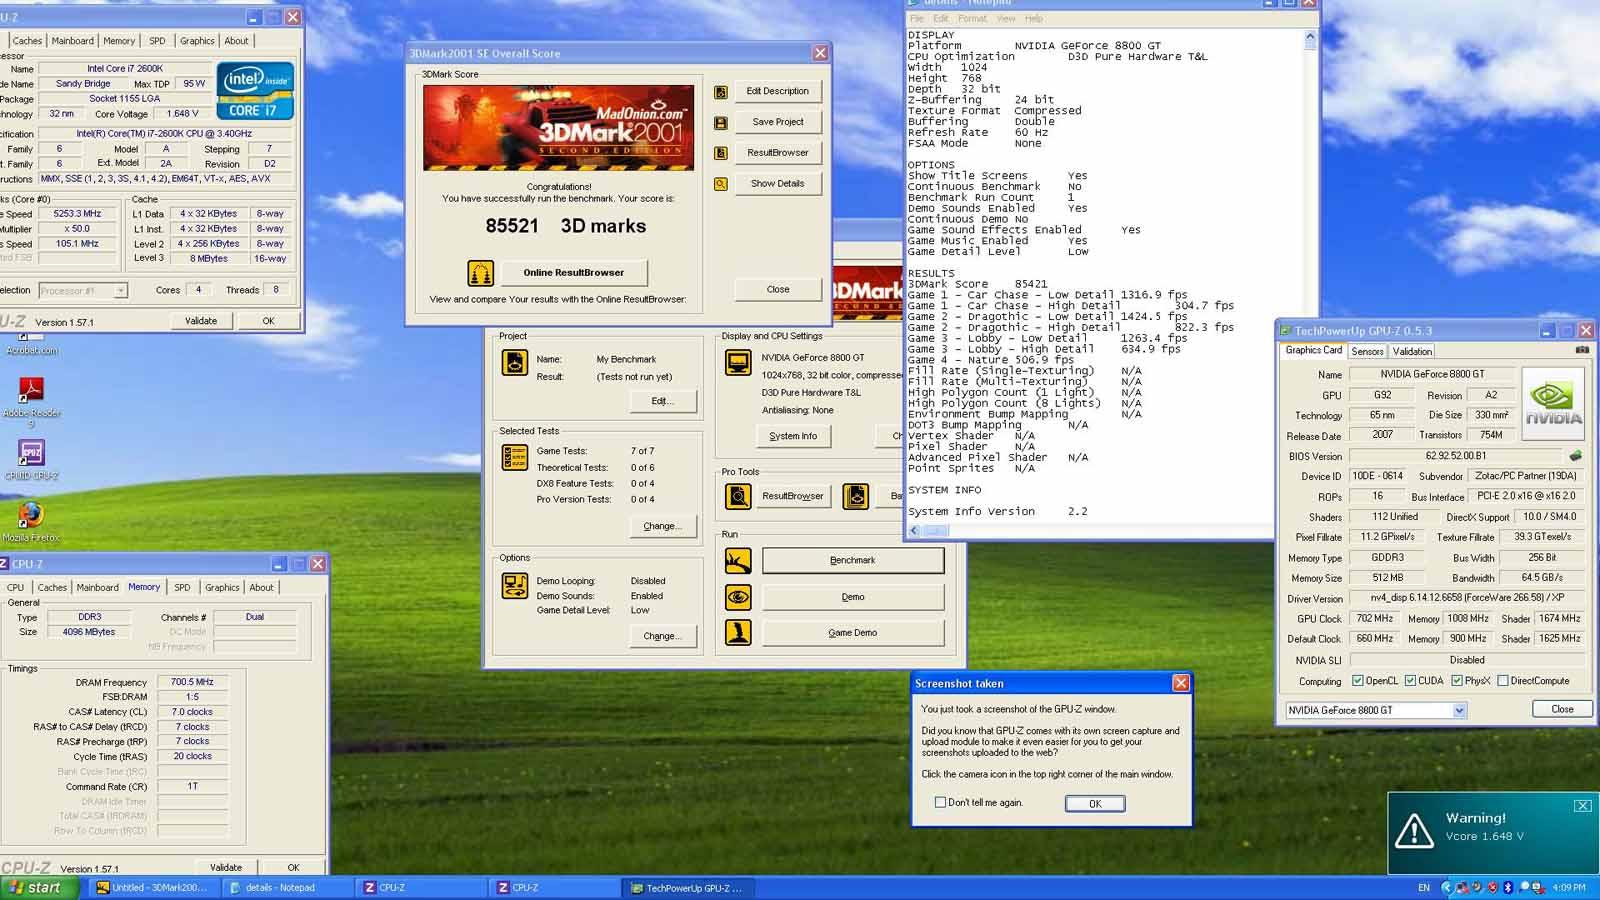Click the Show Details magnifier icon
The image size is (1600, 900).
[721, 184]
